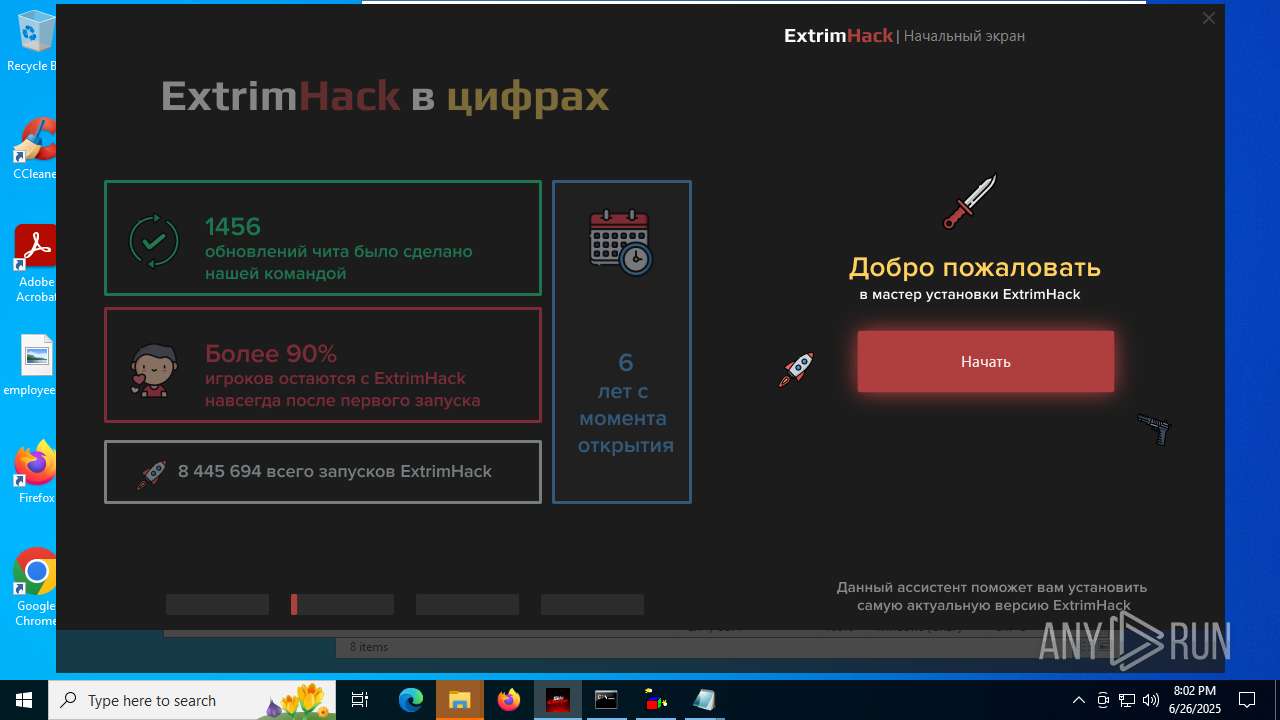
Task: Open File Explorer from the taskbar
Action: pyautogui.click(x=460, y=700)
